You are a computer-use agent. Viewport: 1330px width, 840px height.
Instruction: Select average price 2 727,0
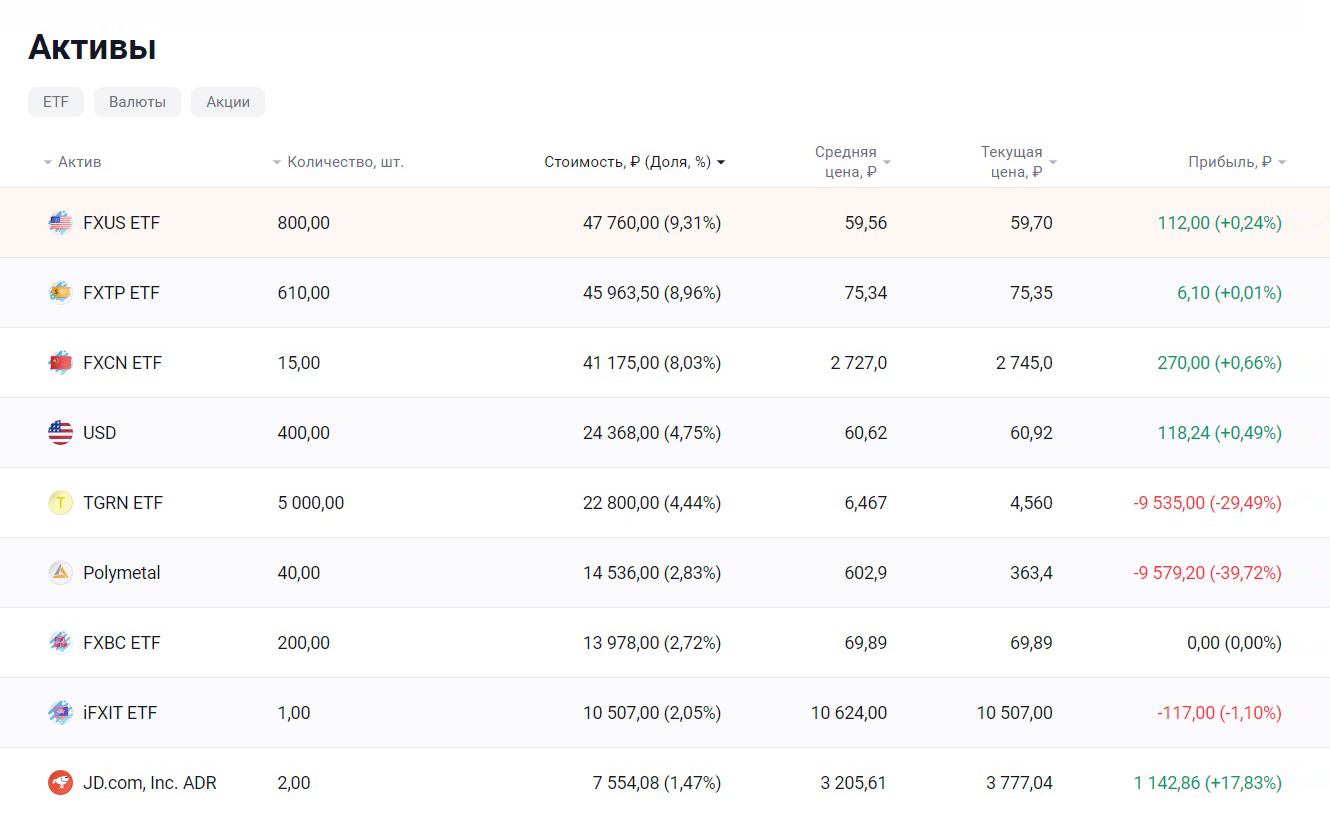(859, 363)
